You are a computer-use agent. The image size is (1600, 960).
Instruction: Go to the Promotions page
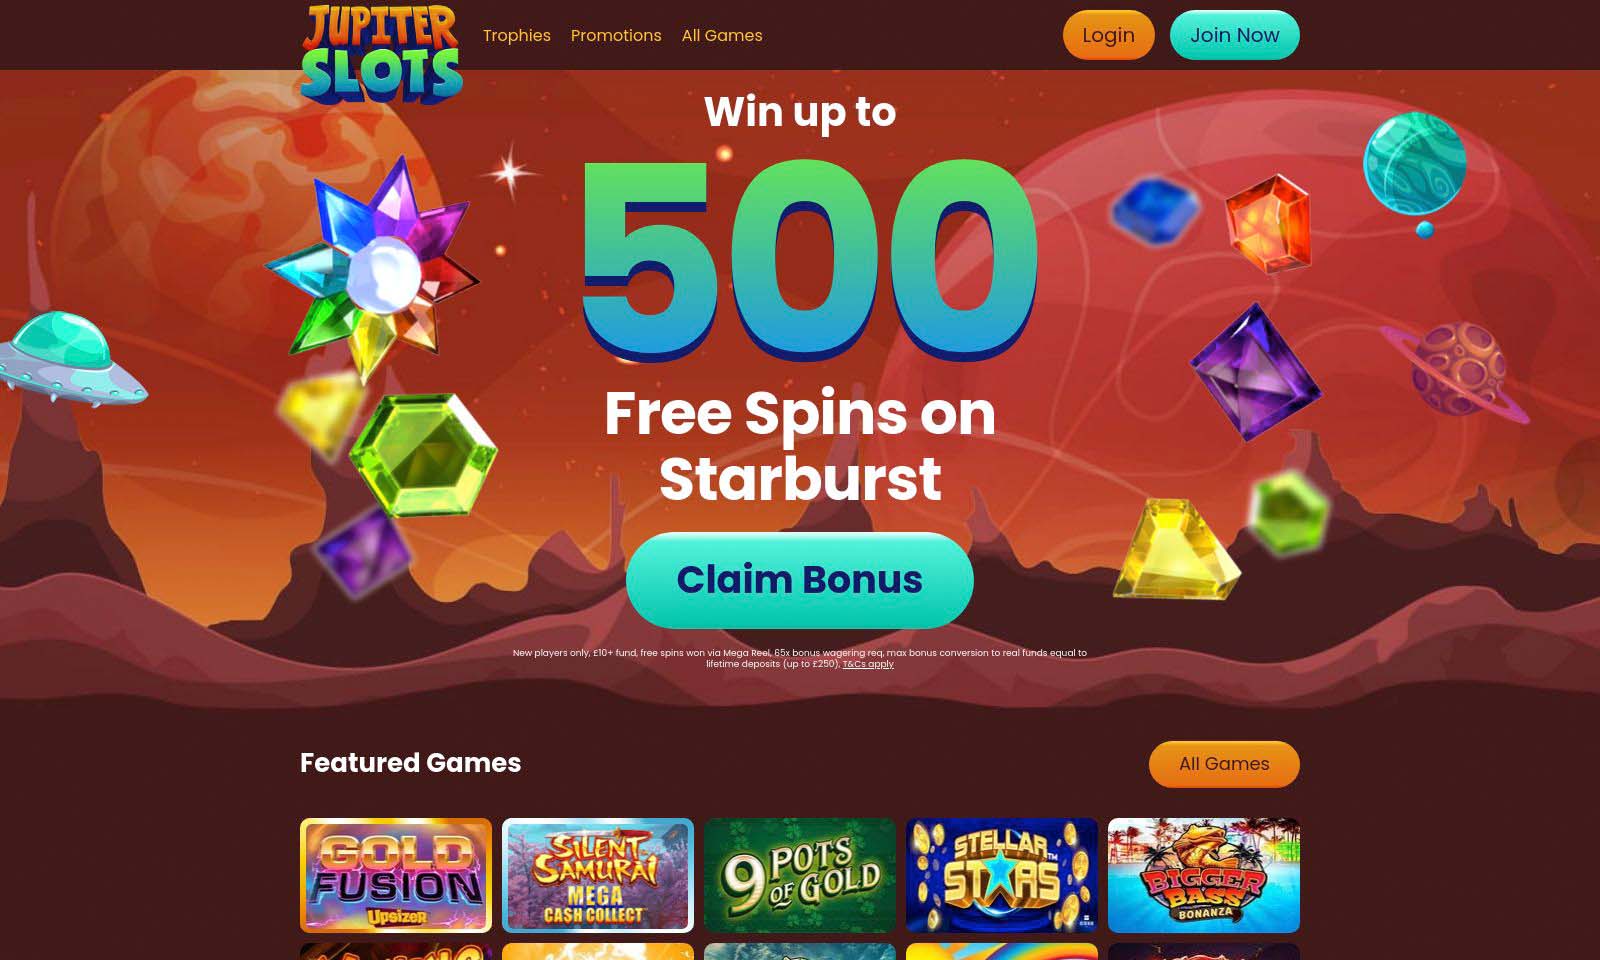coord(616,35)
